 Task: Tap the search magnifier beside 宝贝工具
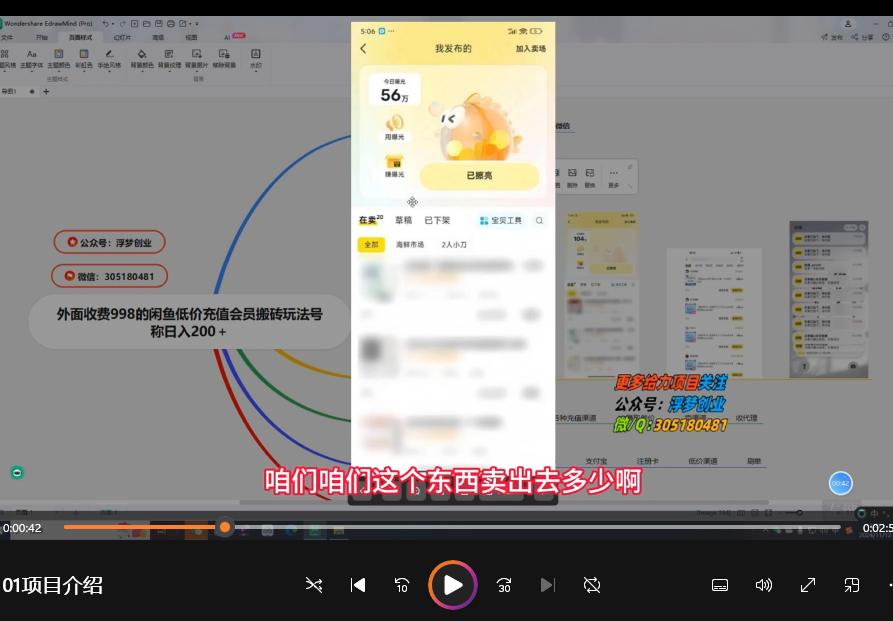click(539, 220)
